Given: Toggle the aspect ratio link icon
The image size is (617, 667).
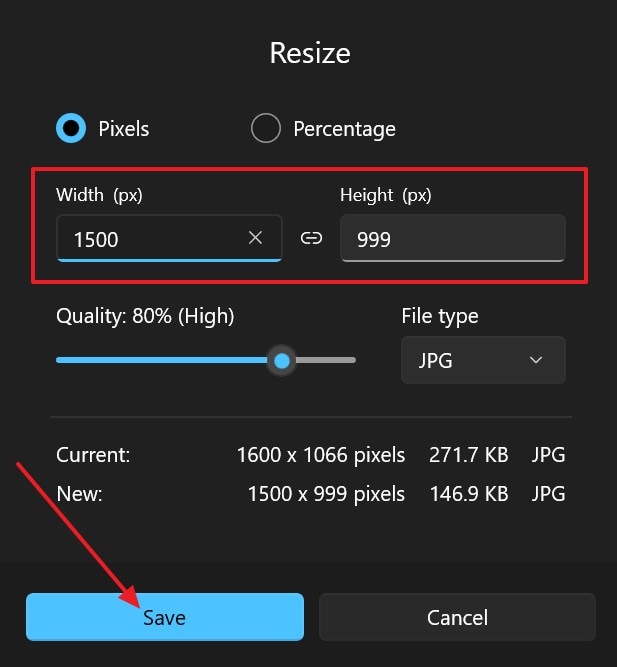Looking at the screenshot, I should (311, 238).
